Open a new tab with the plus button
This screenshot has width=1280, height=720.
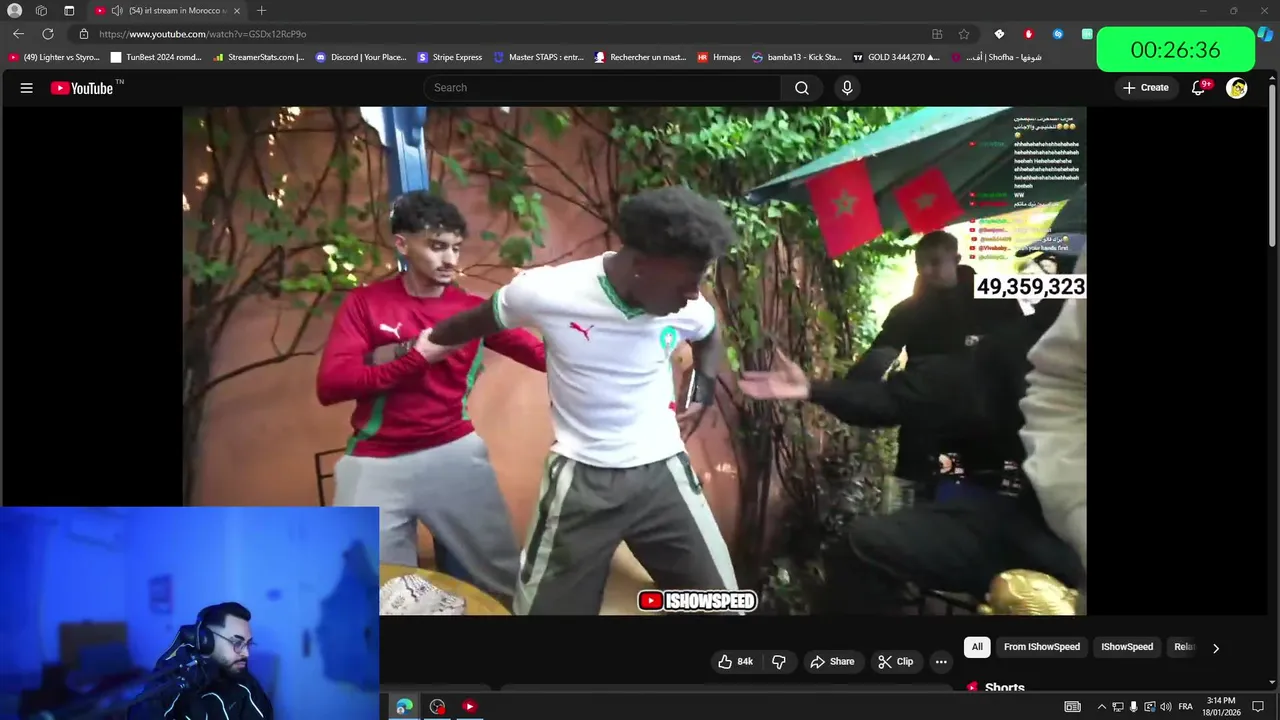click(261, 11)
